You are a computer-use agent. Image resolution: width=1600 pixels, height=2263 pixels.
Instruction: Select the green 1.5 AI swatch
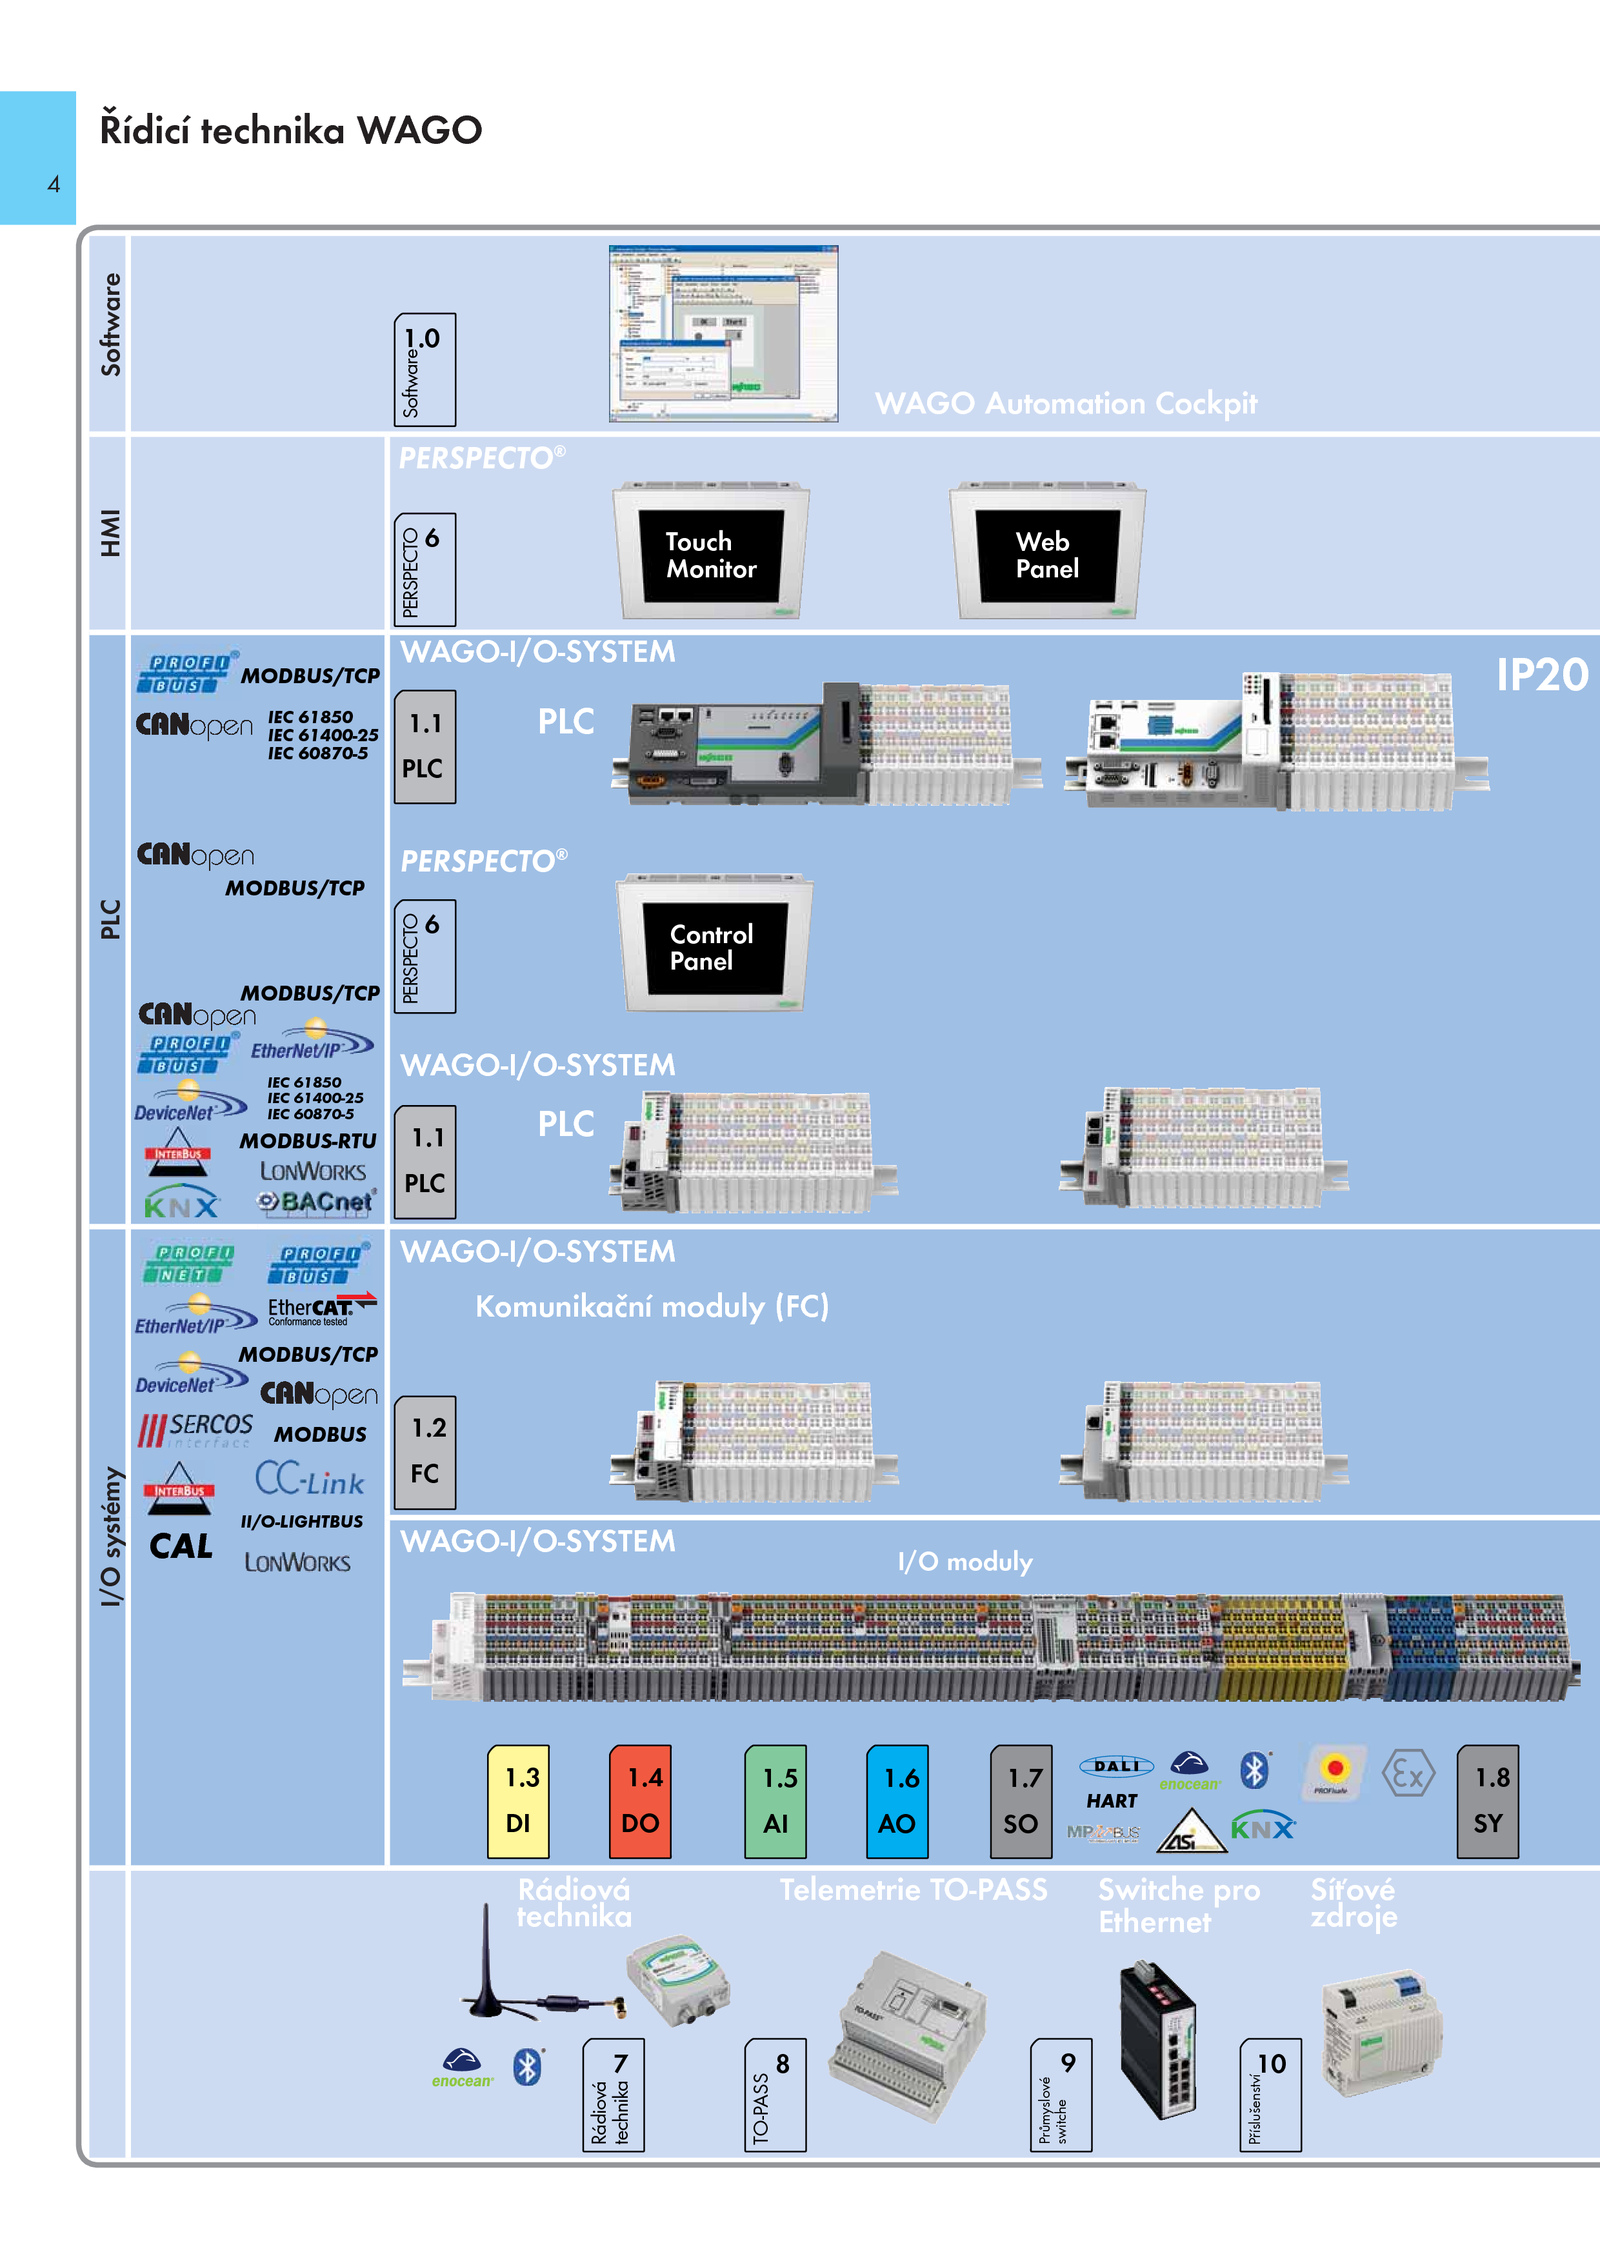pos(775,1801)
